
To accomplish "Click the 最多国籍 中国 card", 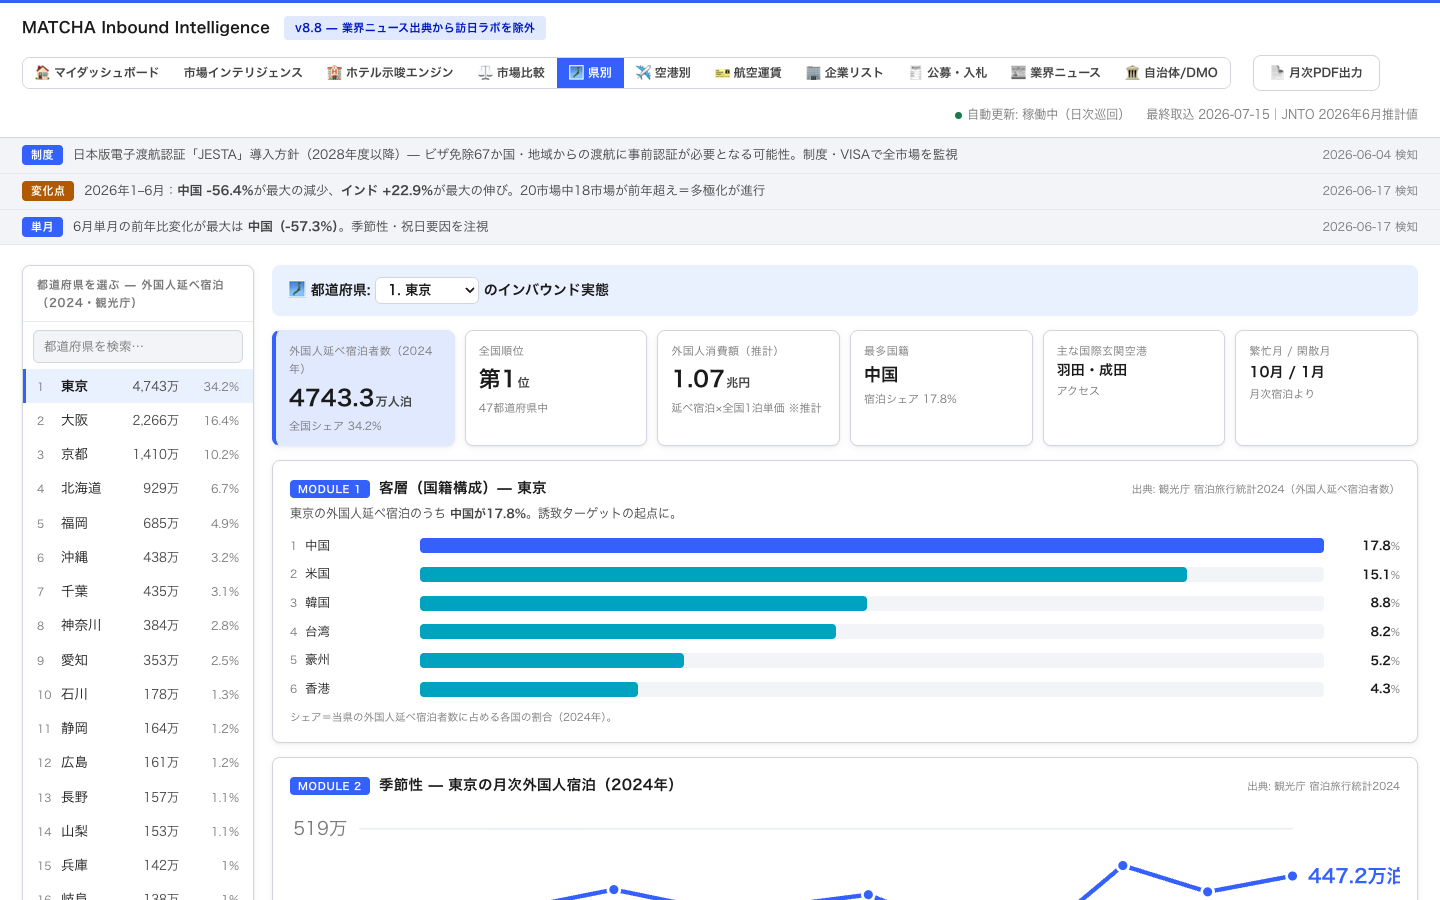I will (941, 388).
